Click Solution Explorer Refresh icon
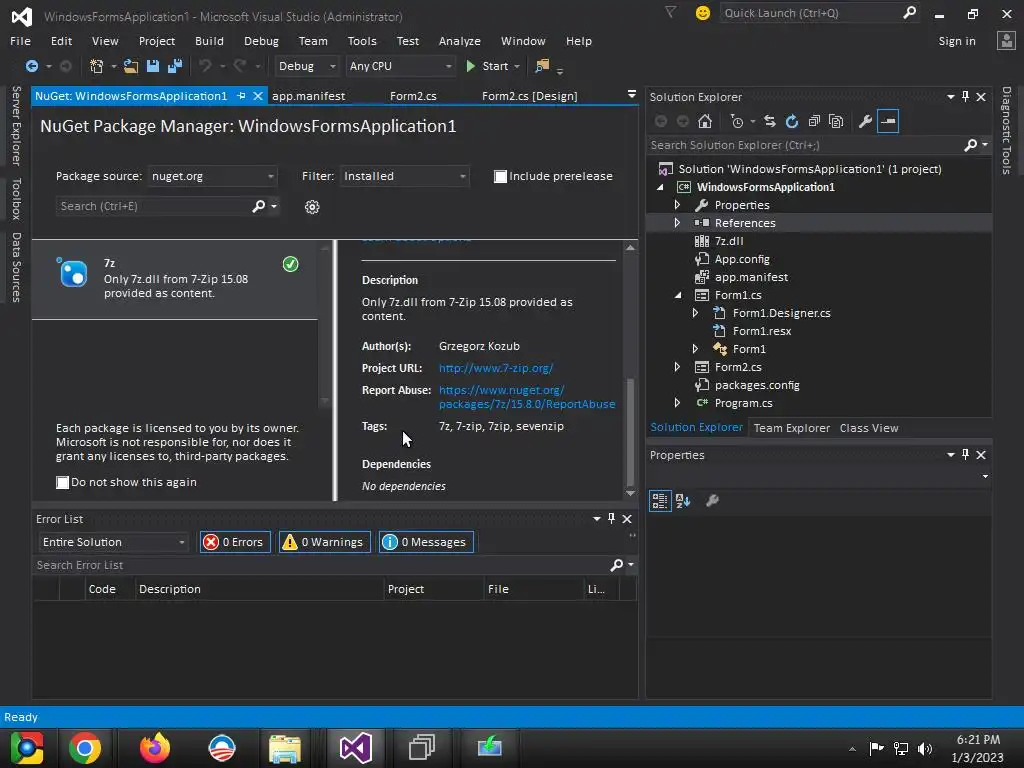This screenshot has width=1024, height=768. click(x=792, y=121)
